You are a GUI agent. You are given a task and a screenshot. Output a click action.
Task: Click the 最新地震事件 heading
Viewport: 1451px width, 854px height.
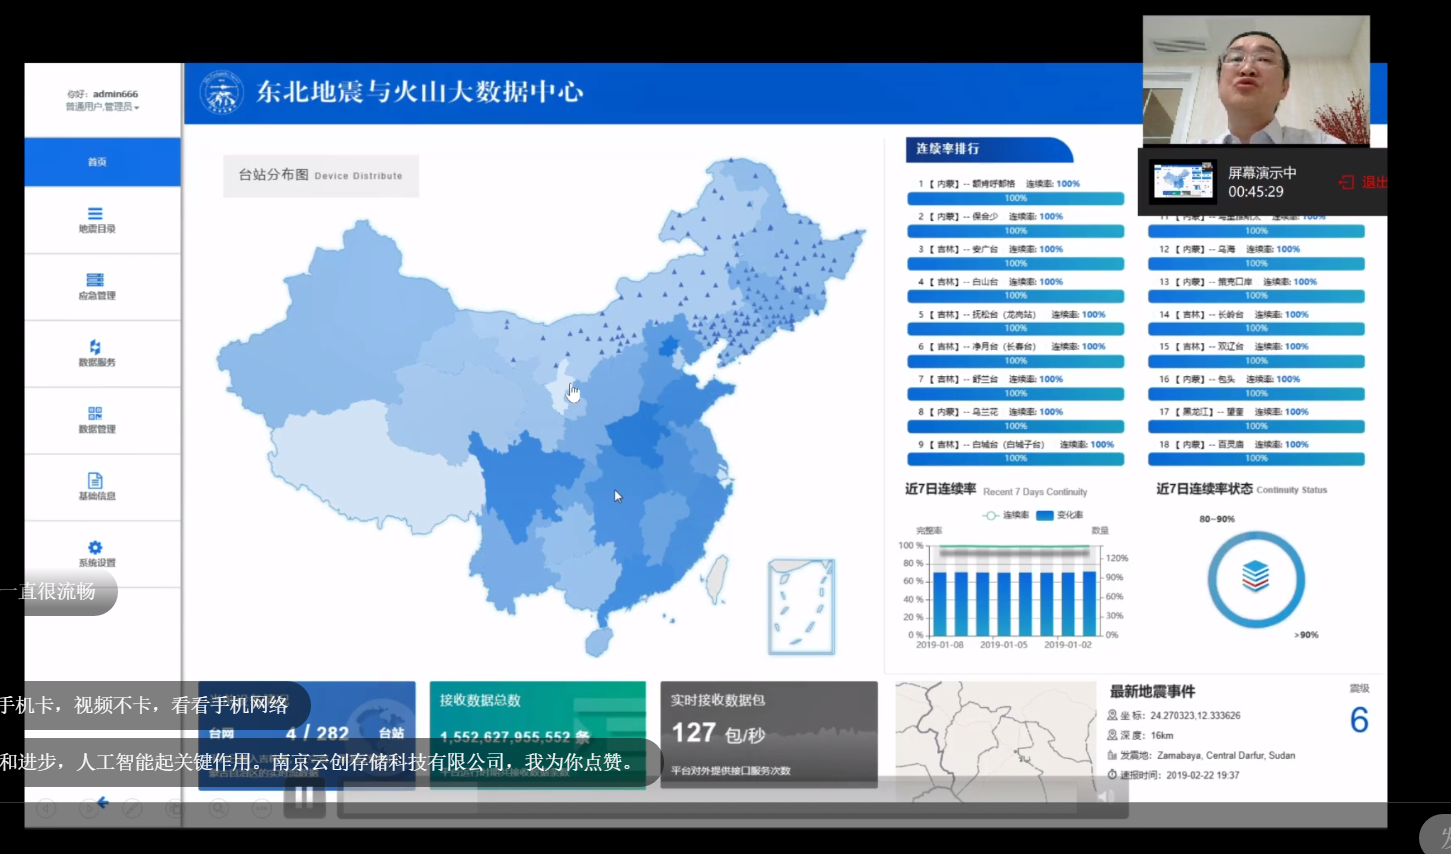tap(1152, 692)
